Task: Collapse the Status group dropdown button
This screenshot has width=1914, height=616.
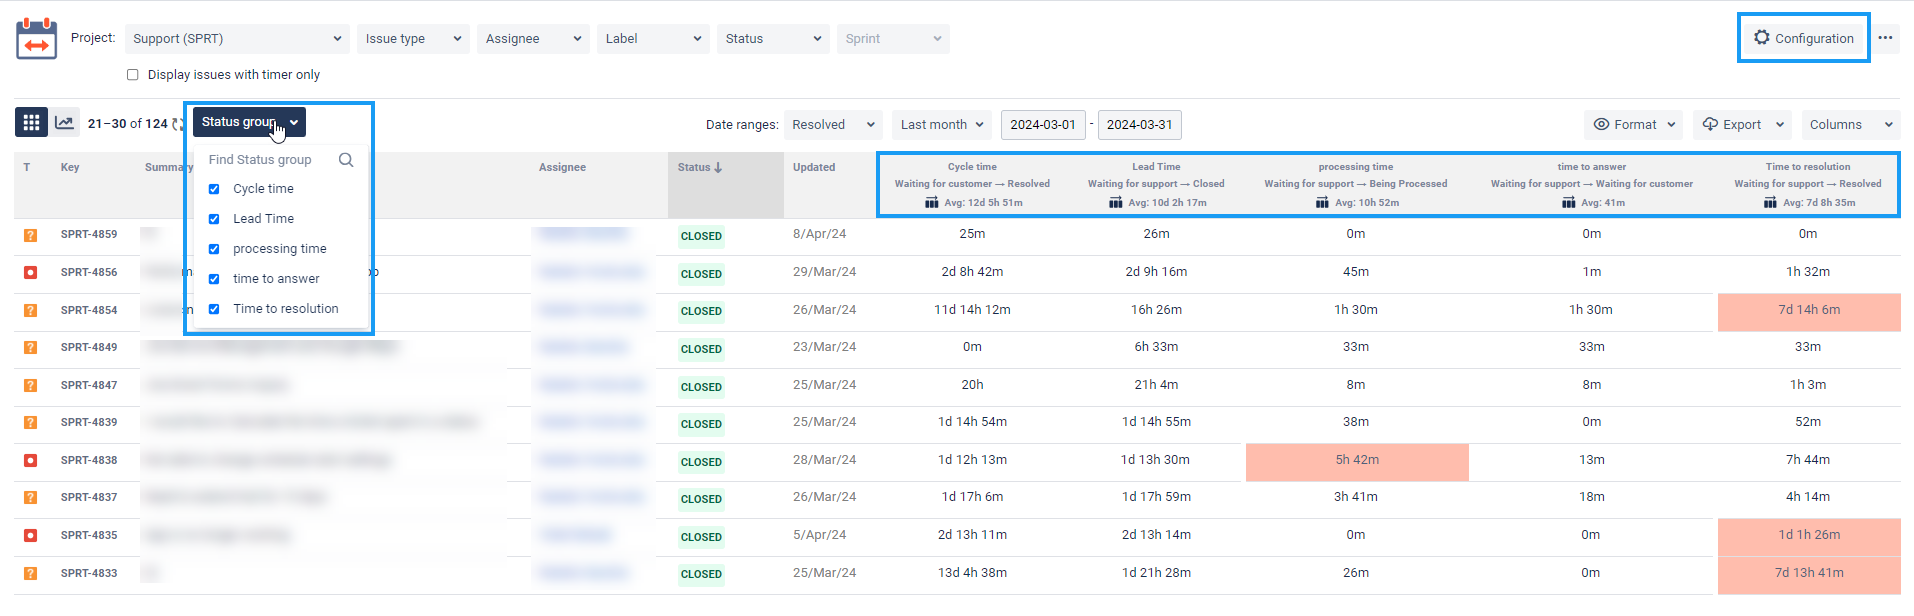Action: 249,122
